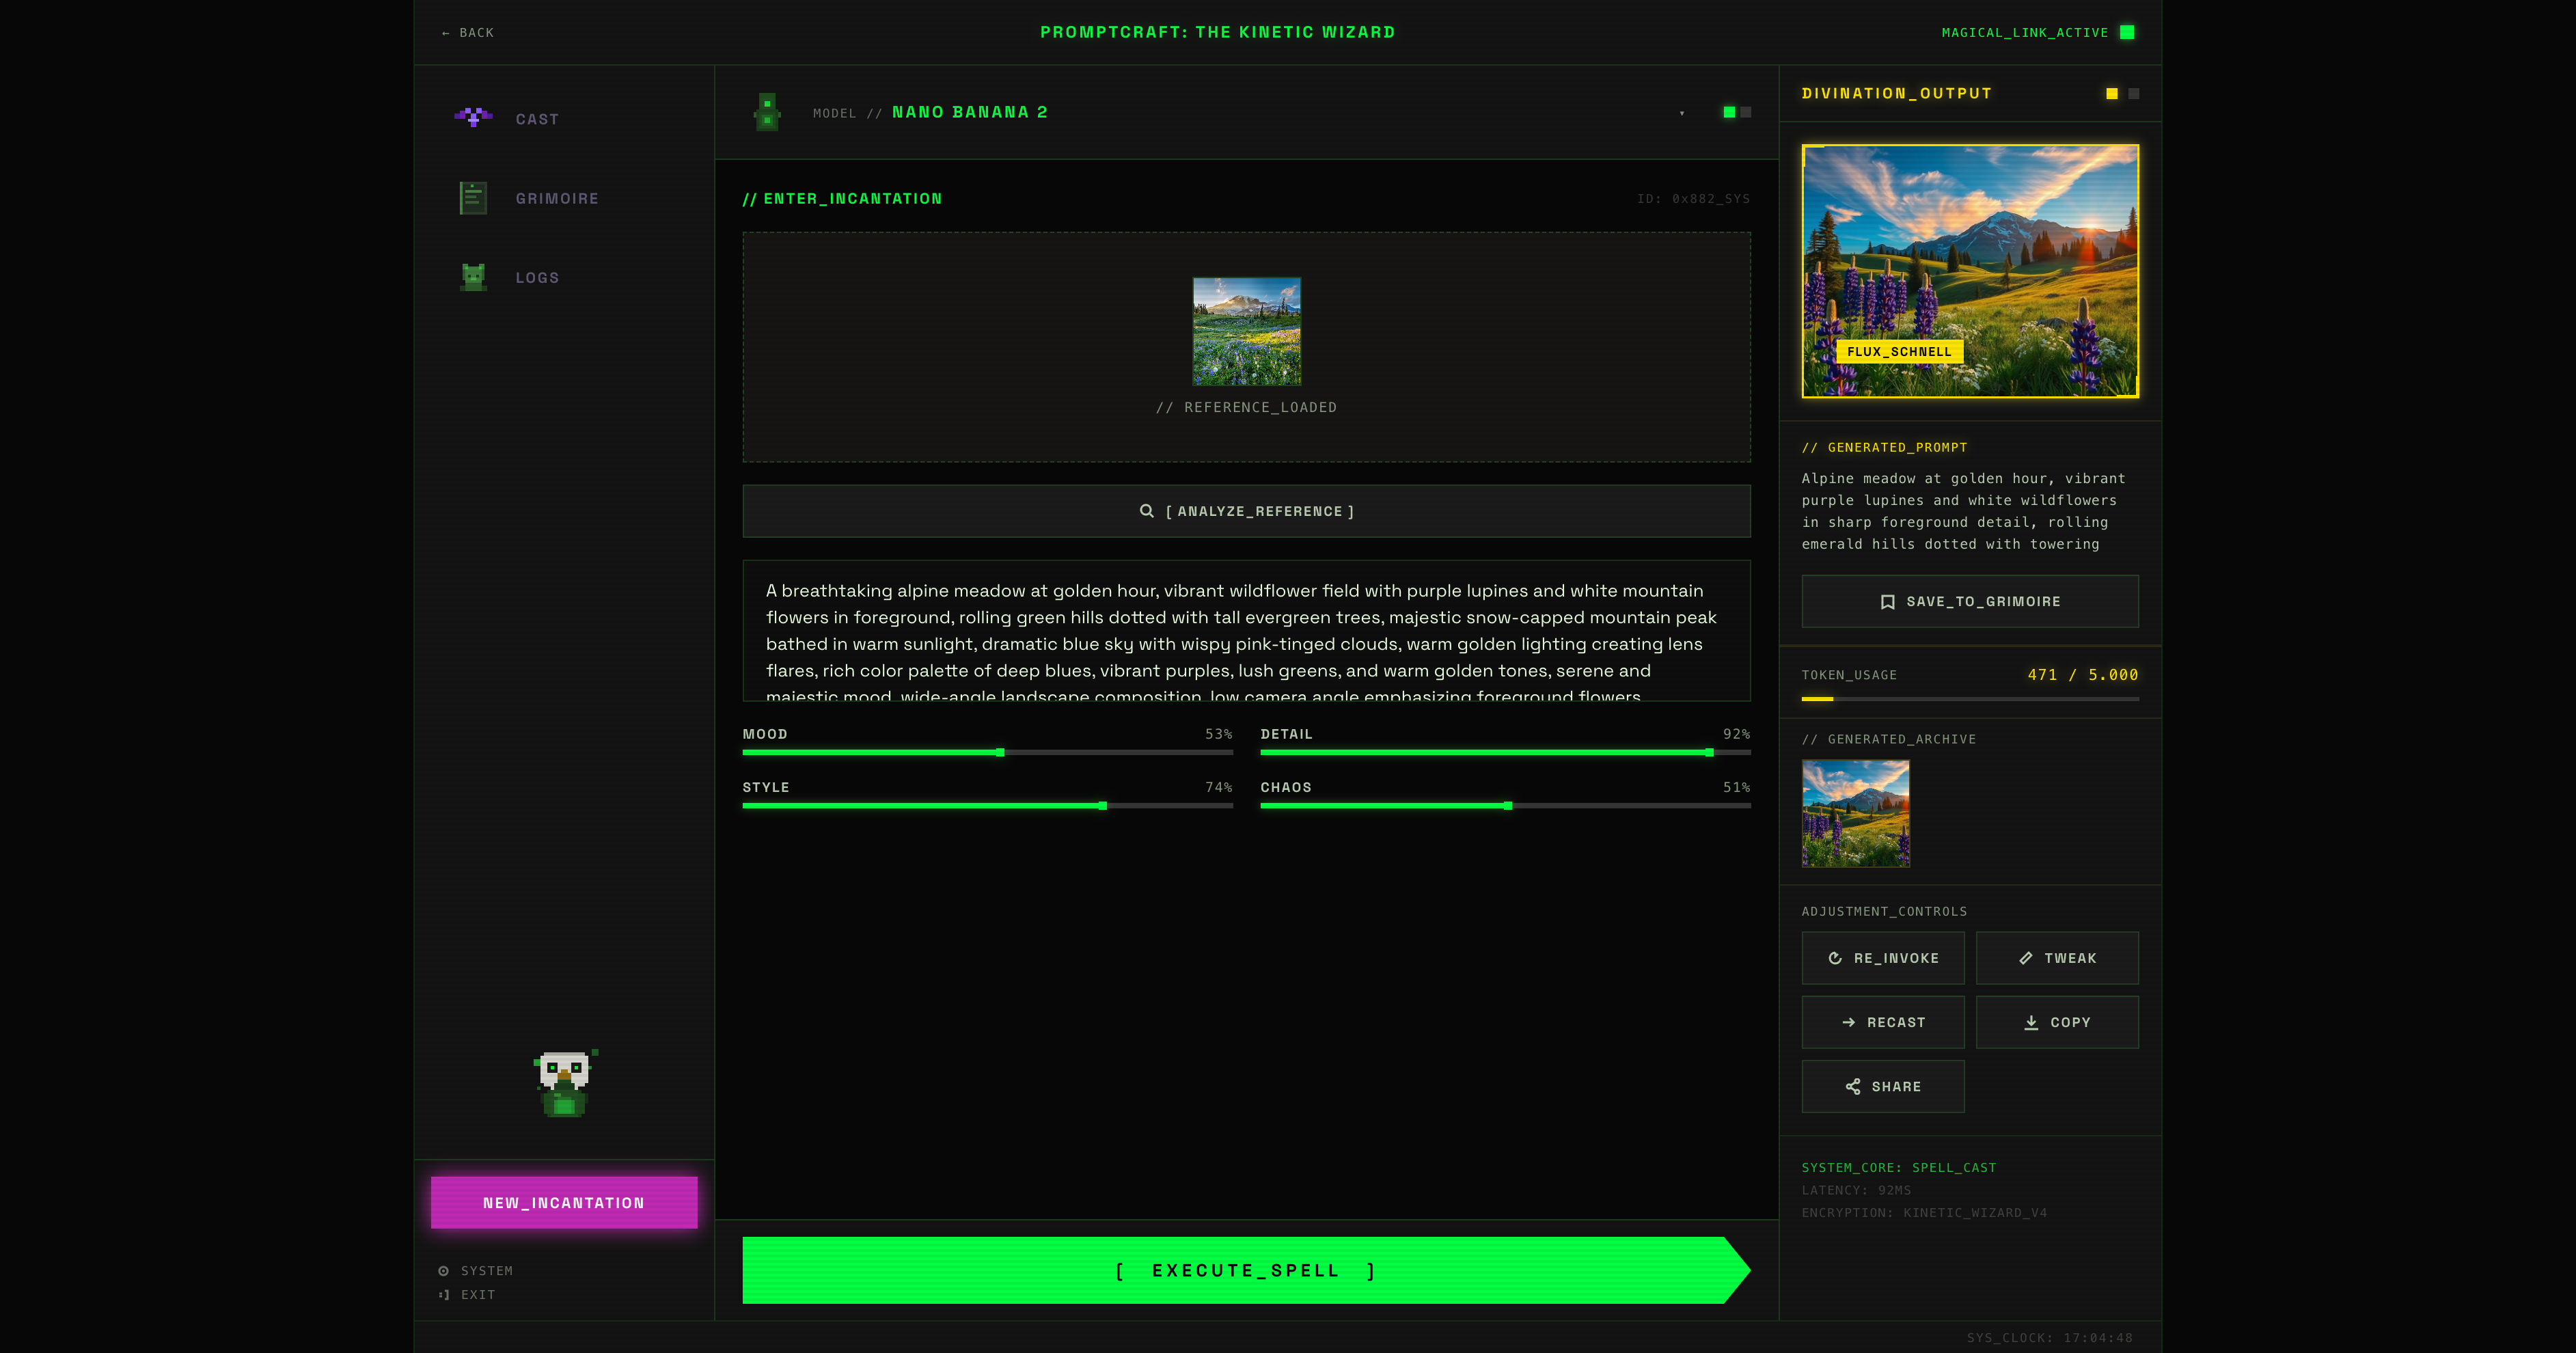Toggle the Magical_Link_Active green status square
The height and width of the screenshot is (1353, 2576).
2127,32
